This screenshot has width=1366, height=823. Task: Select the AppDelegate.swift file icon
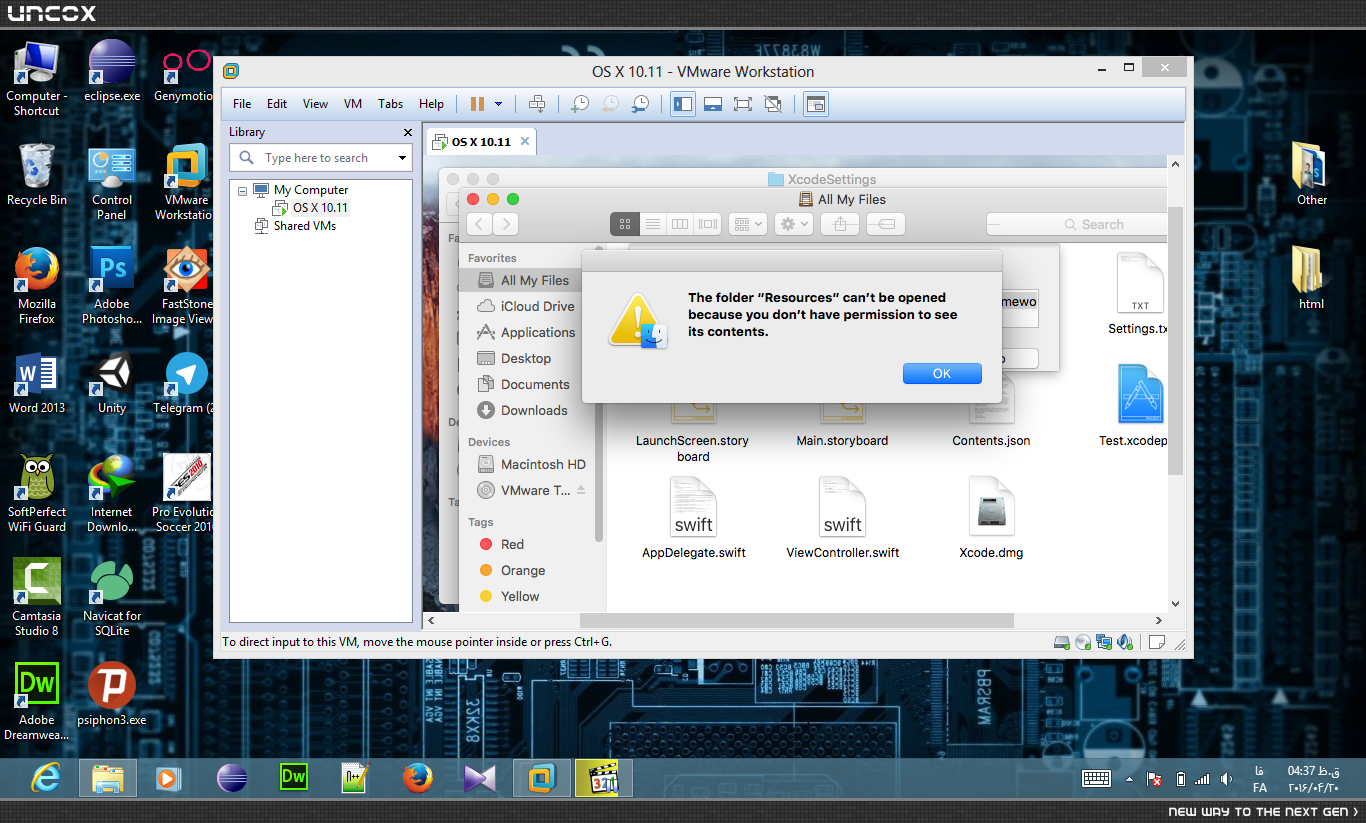693,507
